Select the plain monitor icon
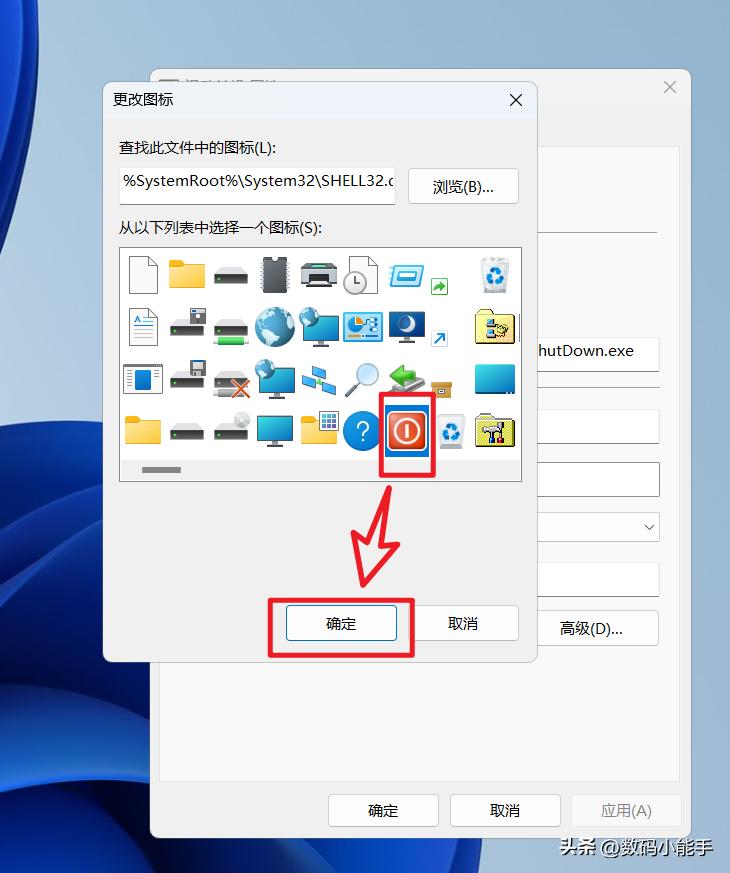 pyautogui.click(x=275, y=430)
